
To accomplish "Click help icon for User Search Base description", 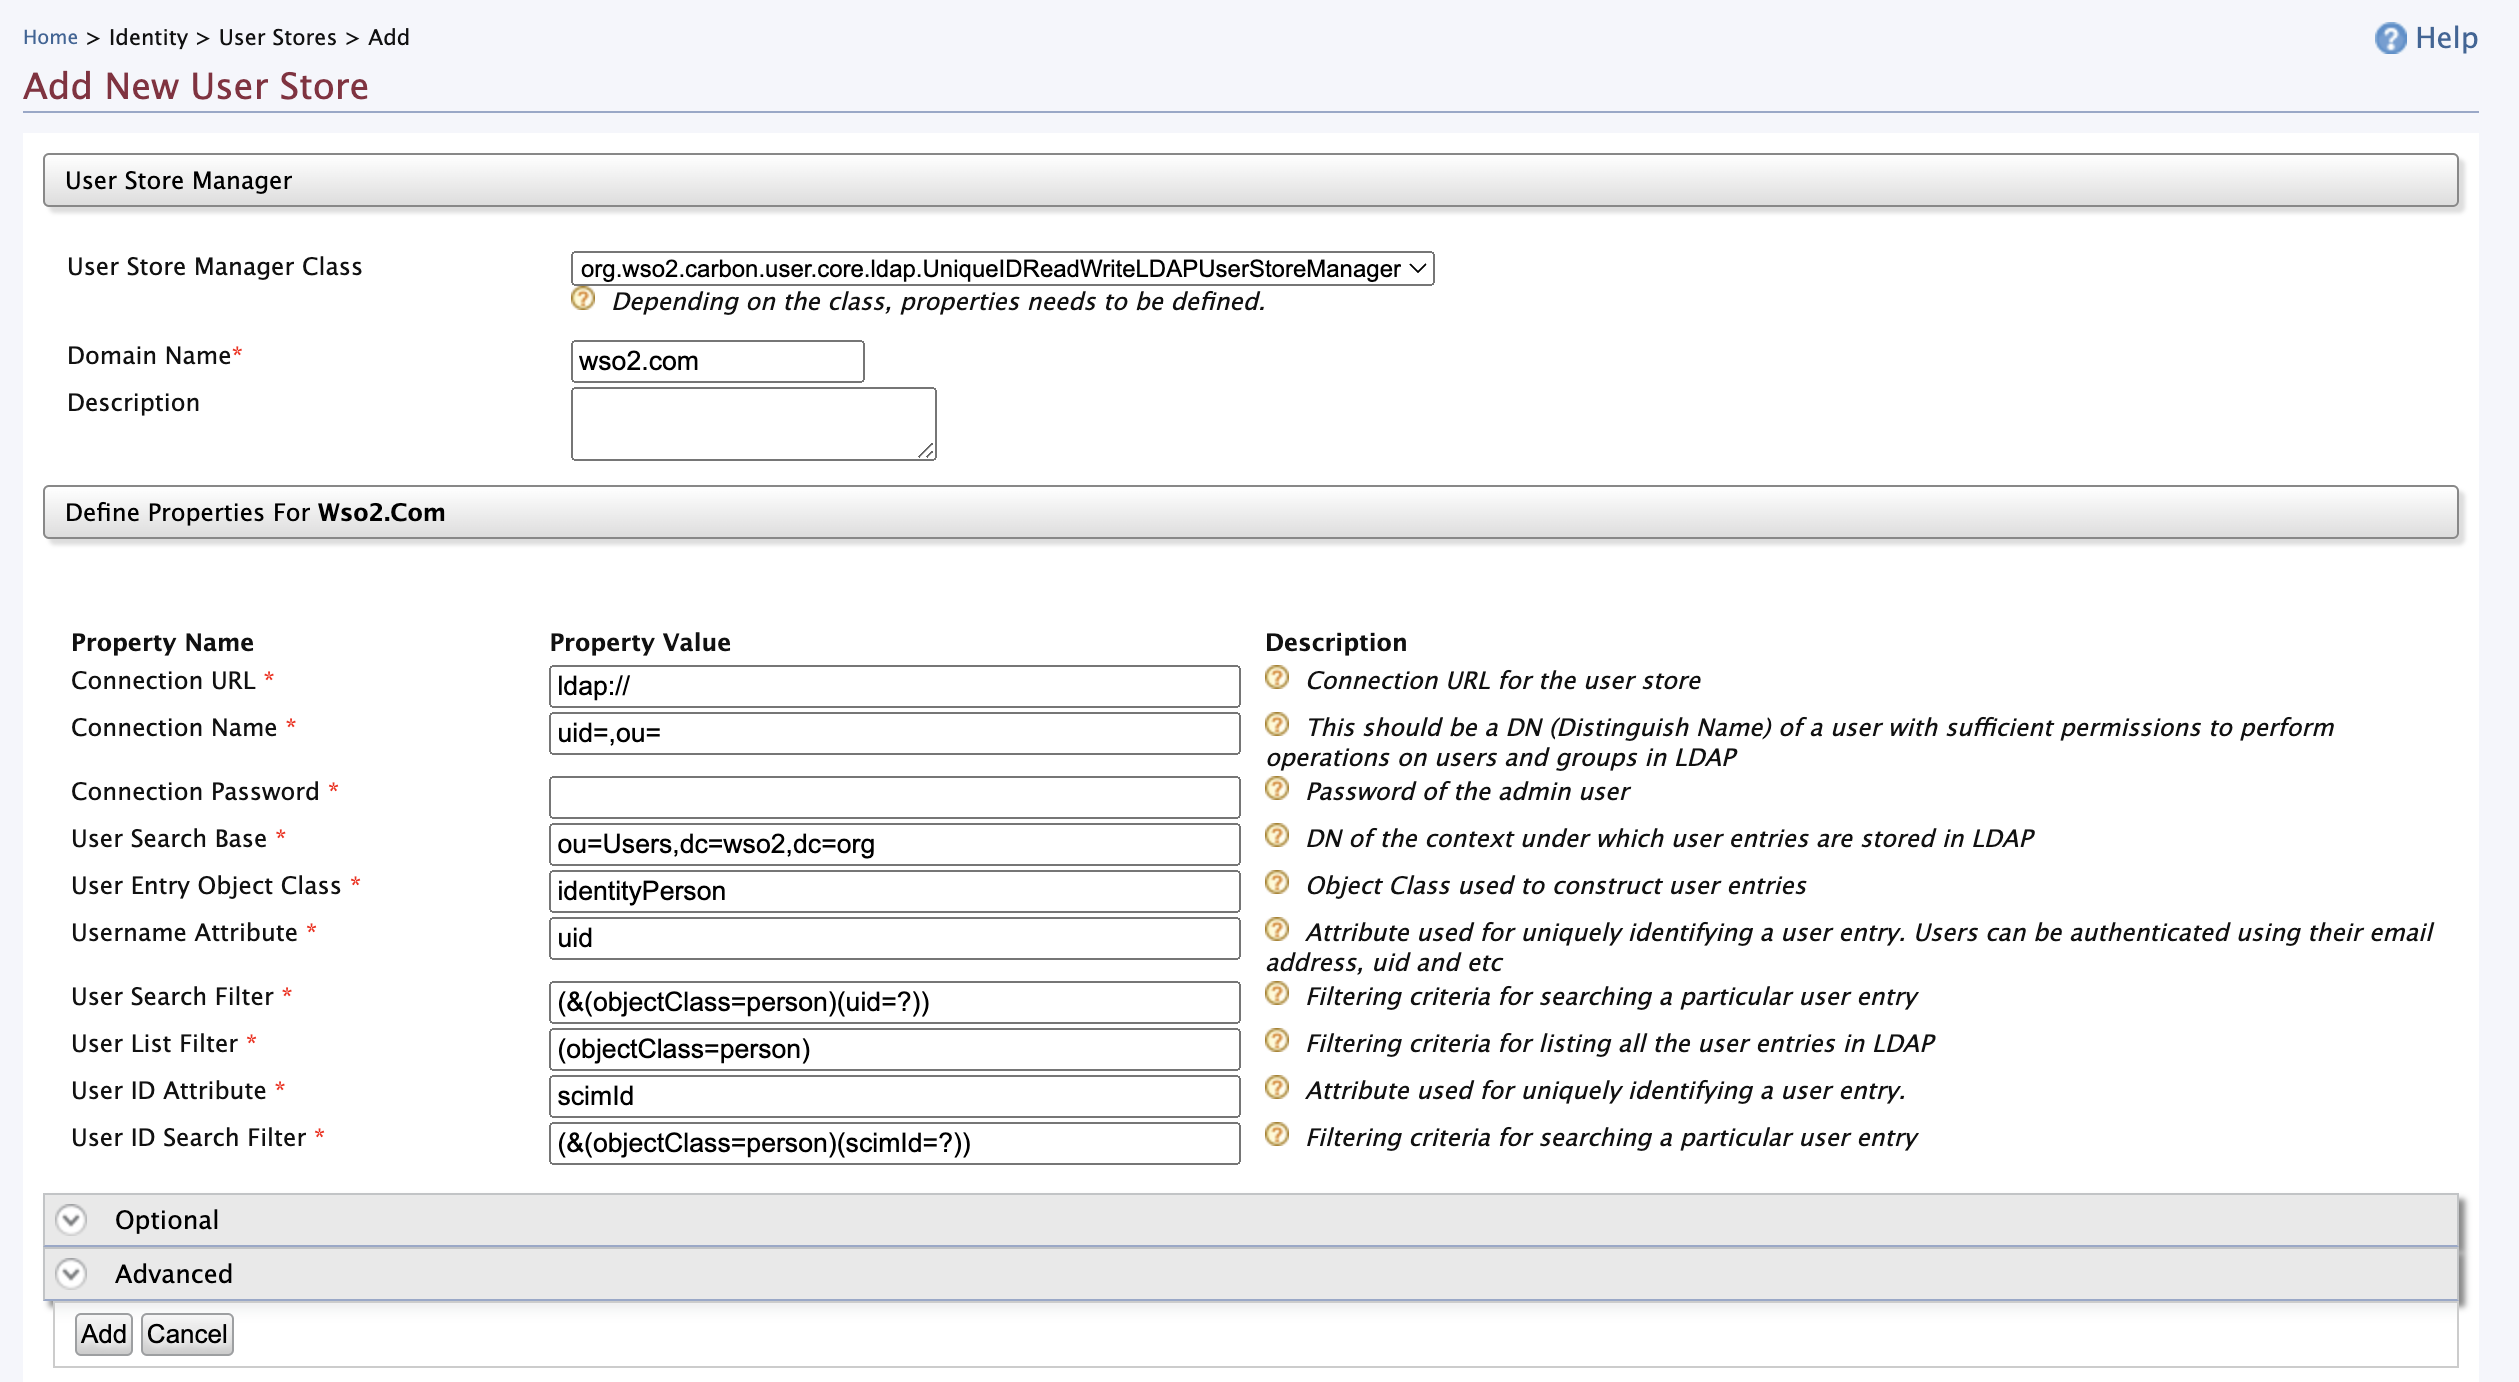I will (1276, 836).
